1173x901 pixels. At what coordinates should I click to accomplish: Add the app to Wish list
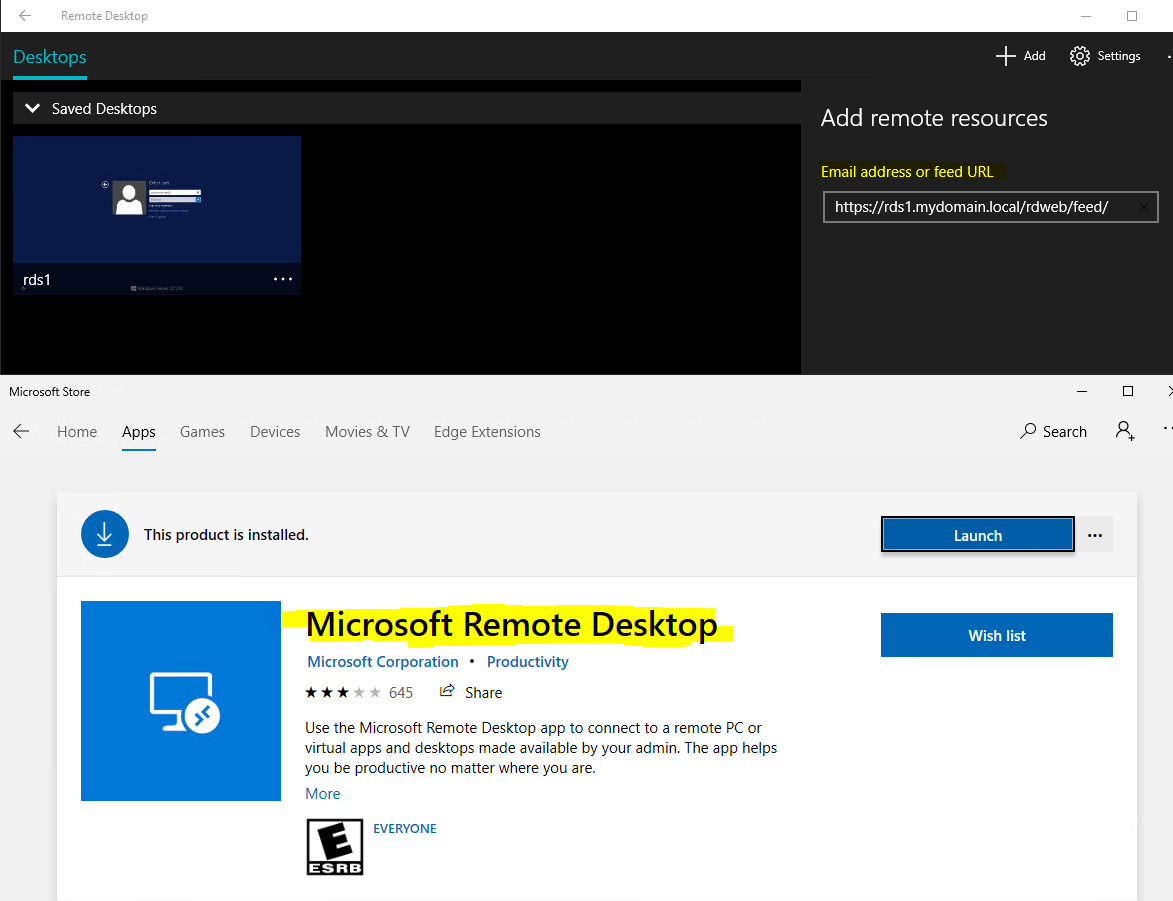[x=996, y=635]
